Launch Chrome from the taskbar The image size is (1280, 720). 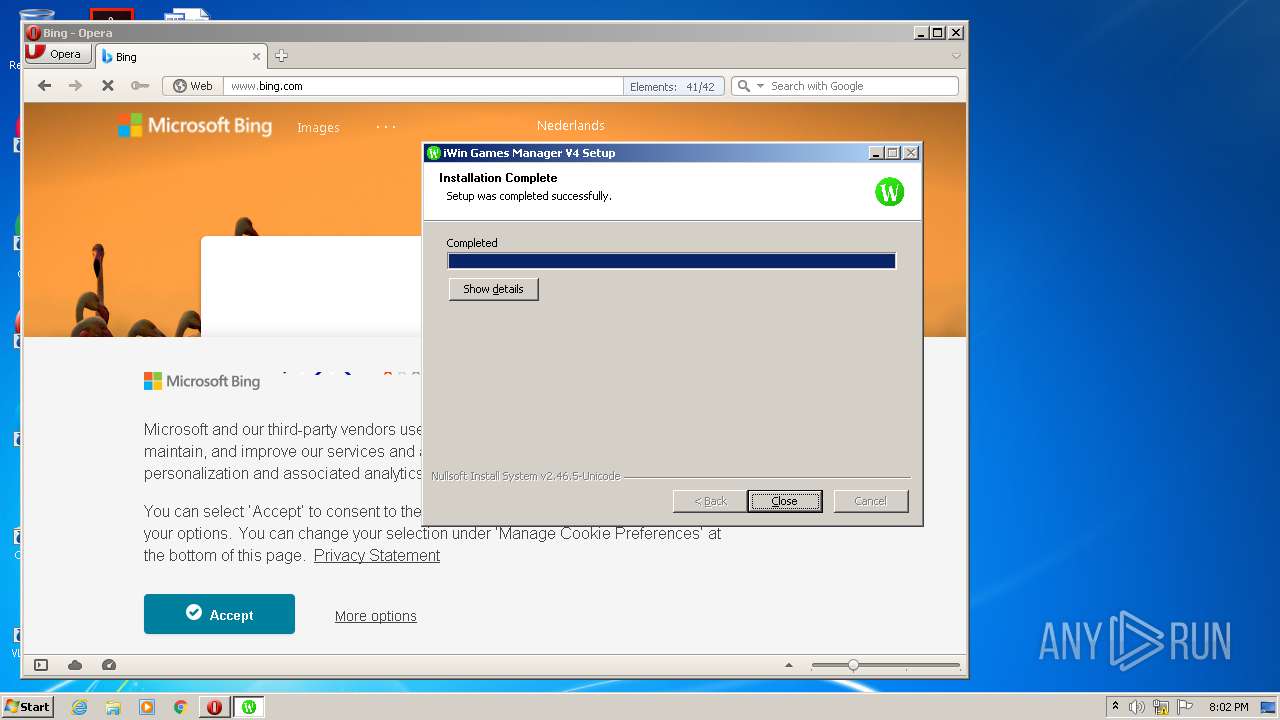click(180, 707)
